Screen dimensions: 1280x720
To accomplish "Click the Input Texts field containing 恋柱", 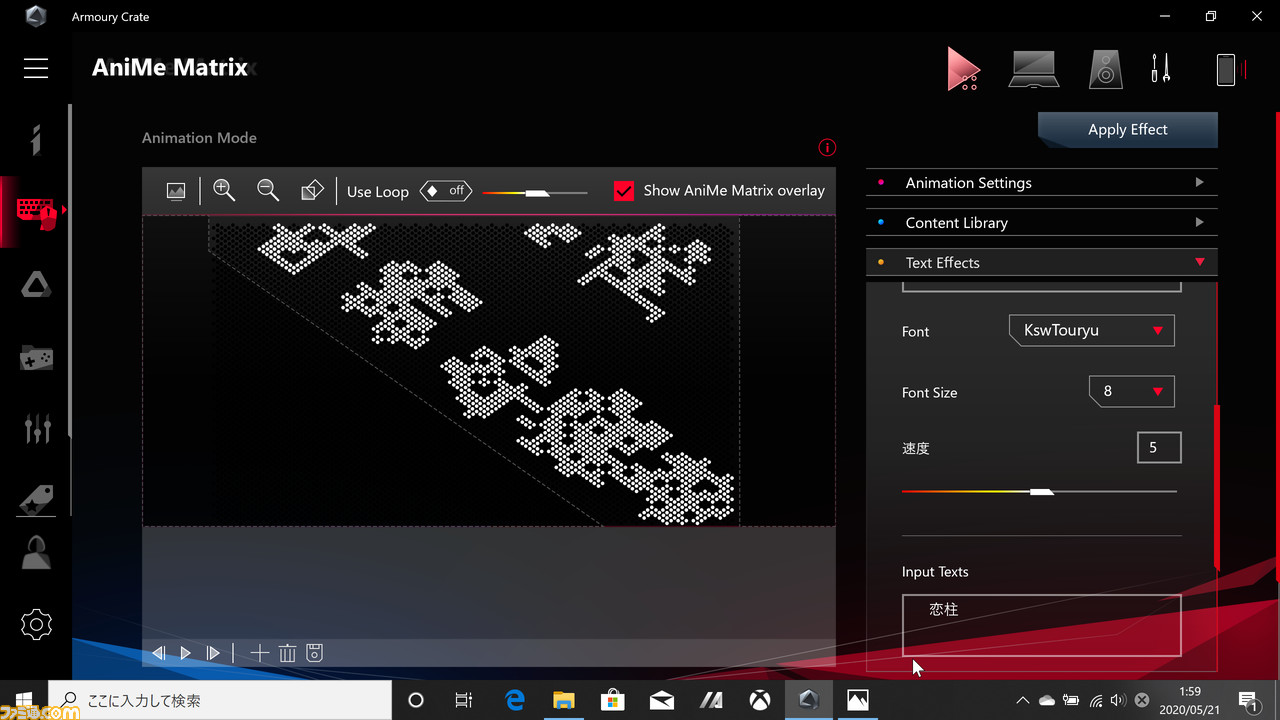I will (x=1041, y=625).
